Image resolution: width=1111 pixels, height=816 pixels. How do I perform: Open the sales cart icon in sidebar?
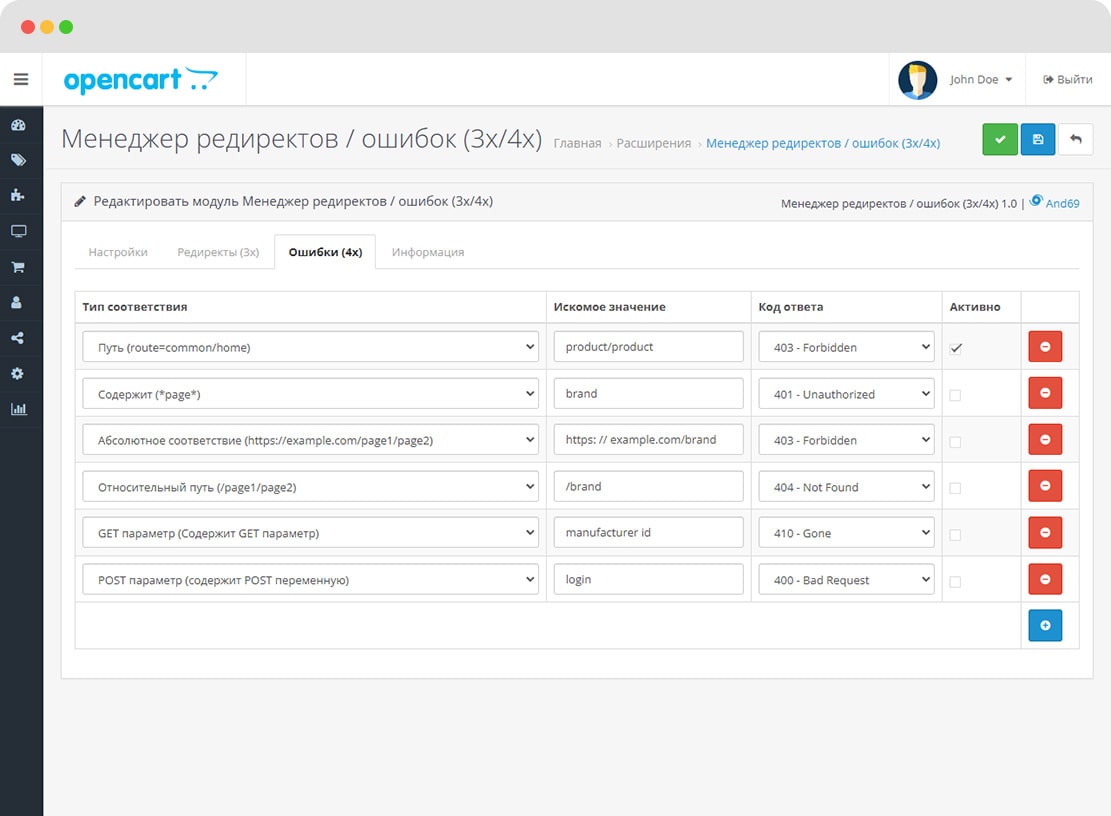18,267
